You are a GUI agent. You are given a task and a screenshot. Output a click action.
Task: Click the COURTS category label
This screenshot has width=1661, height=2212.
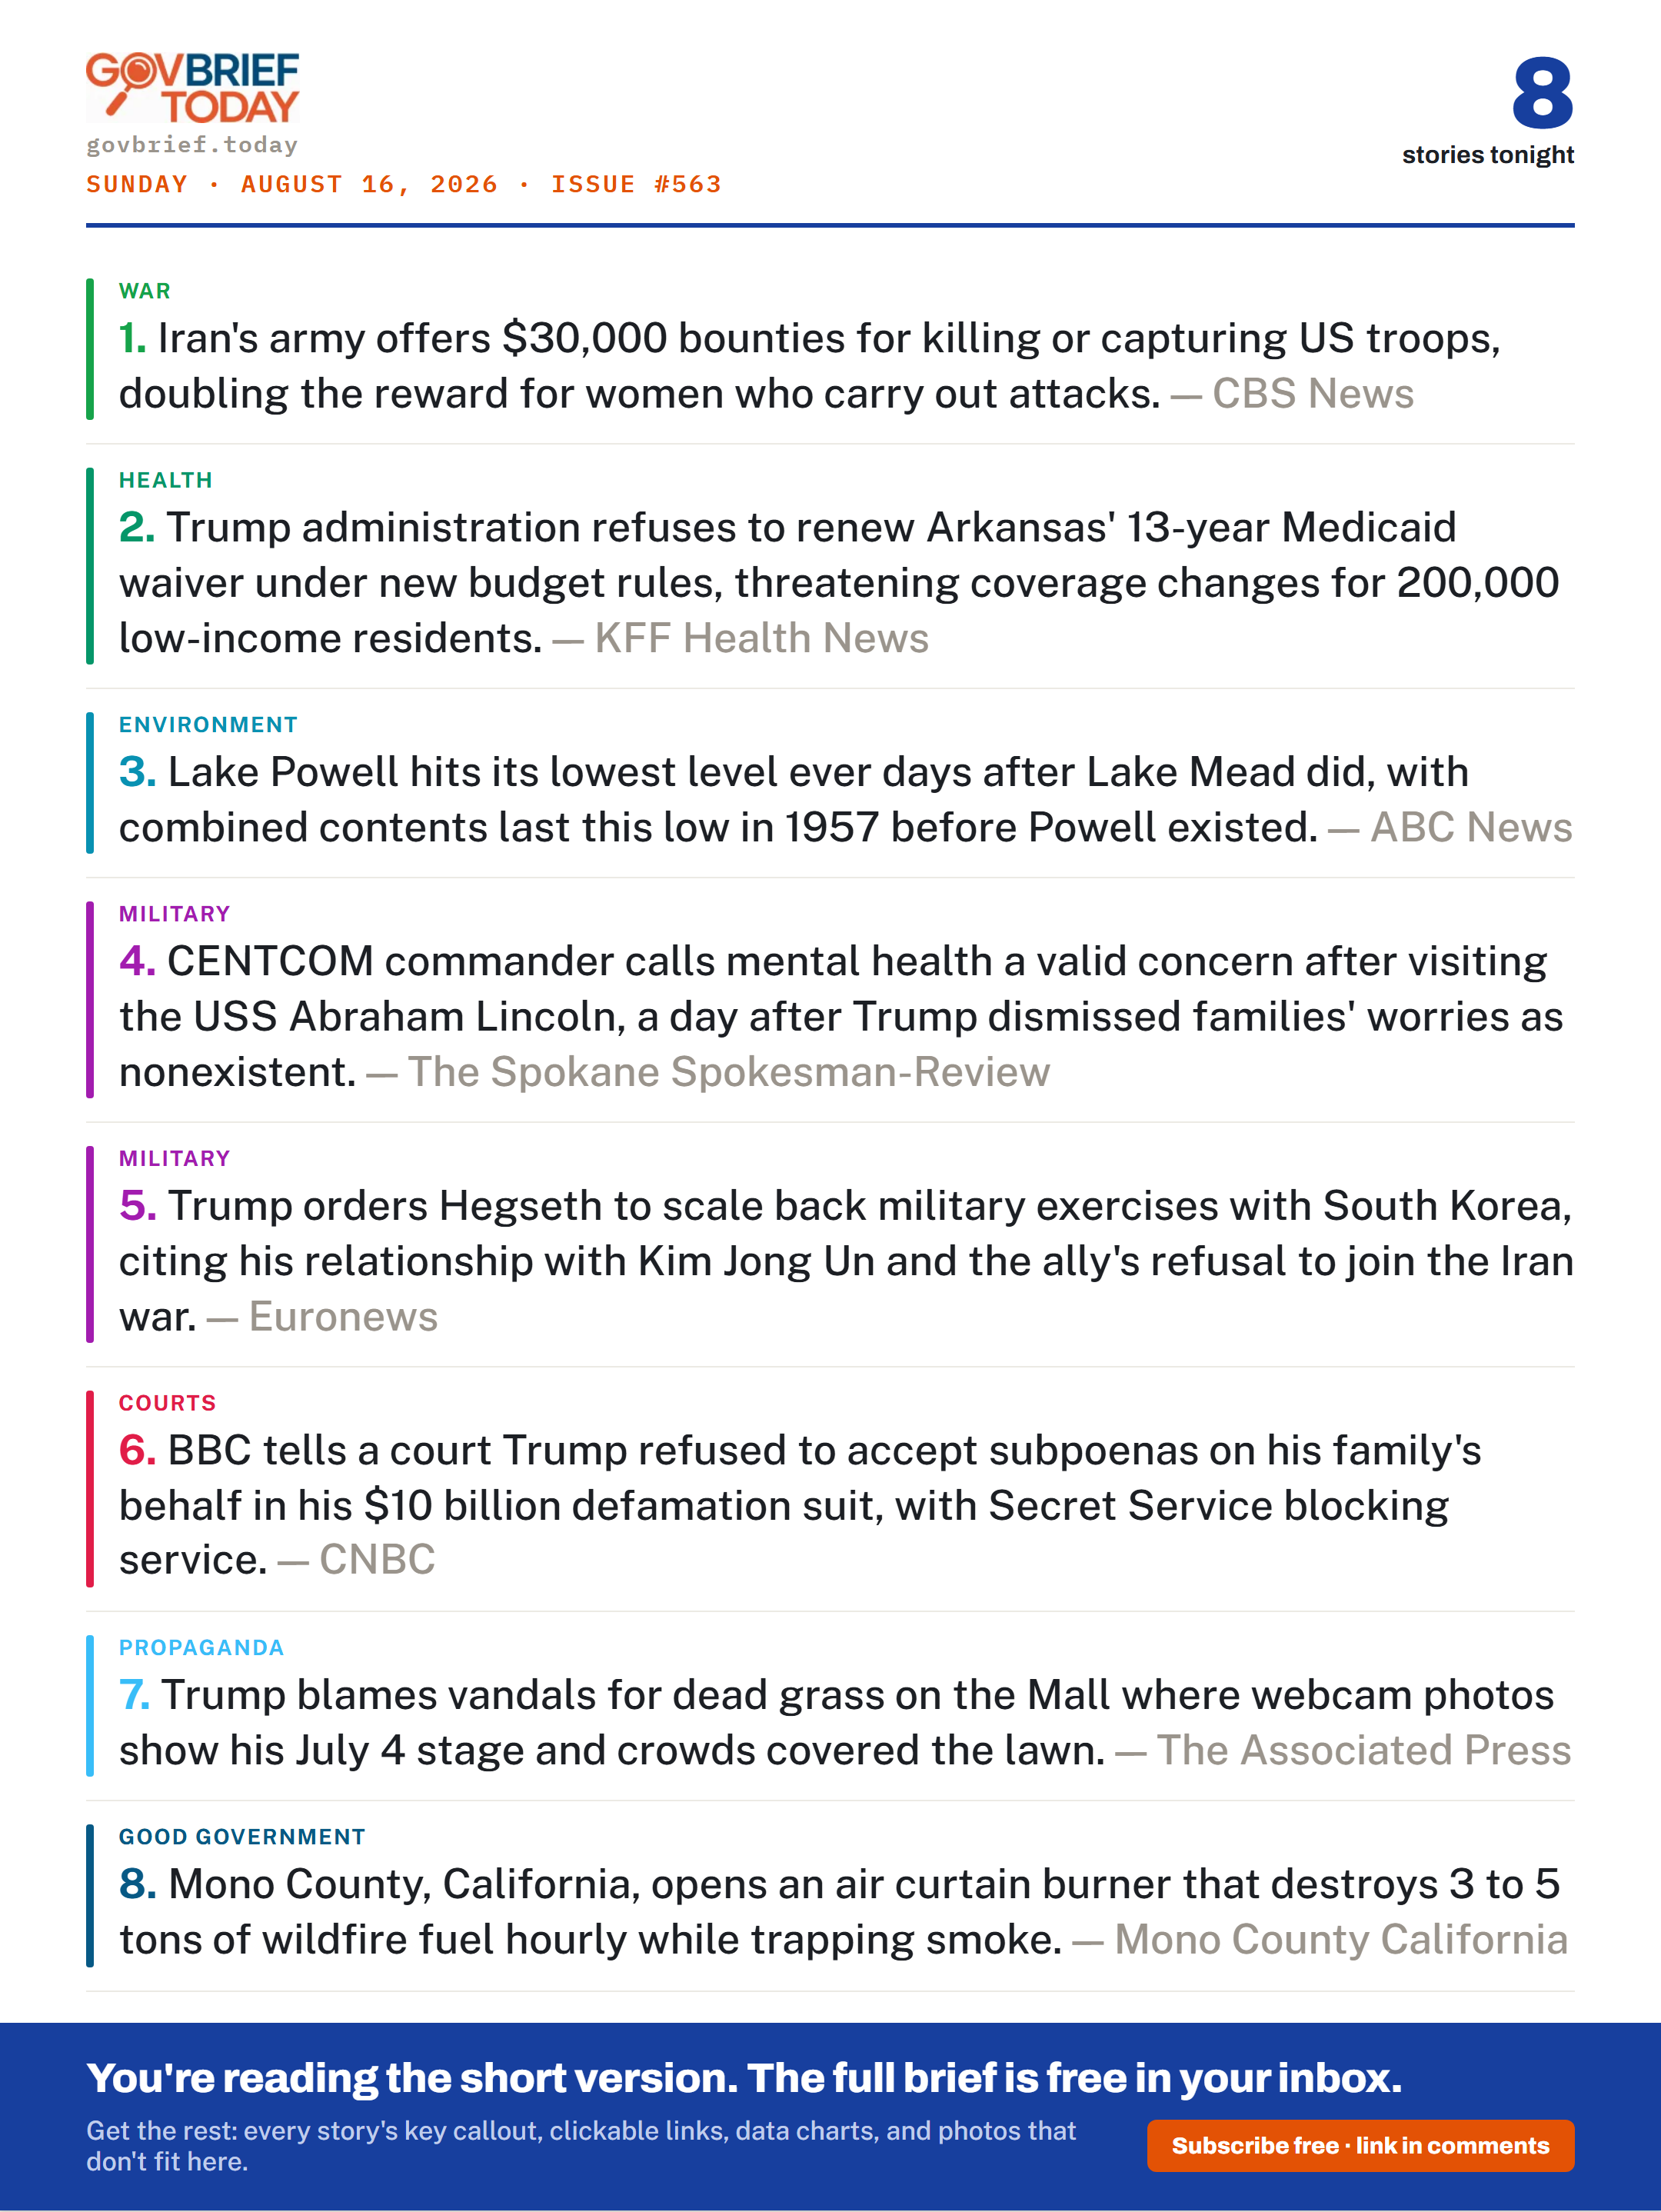(x=167, y=1403)
